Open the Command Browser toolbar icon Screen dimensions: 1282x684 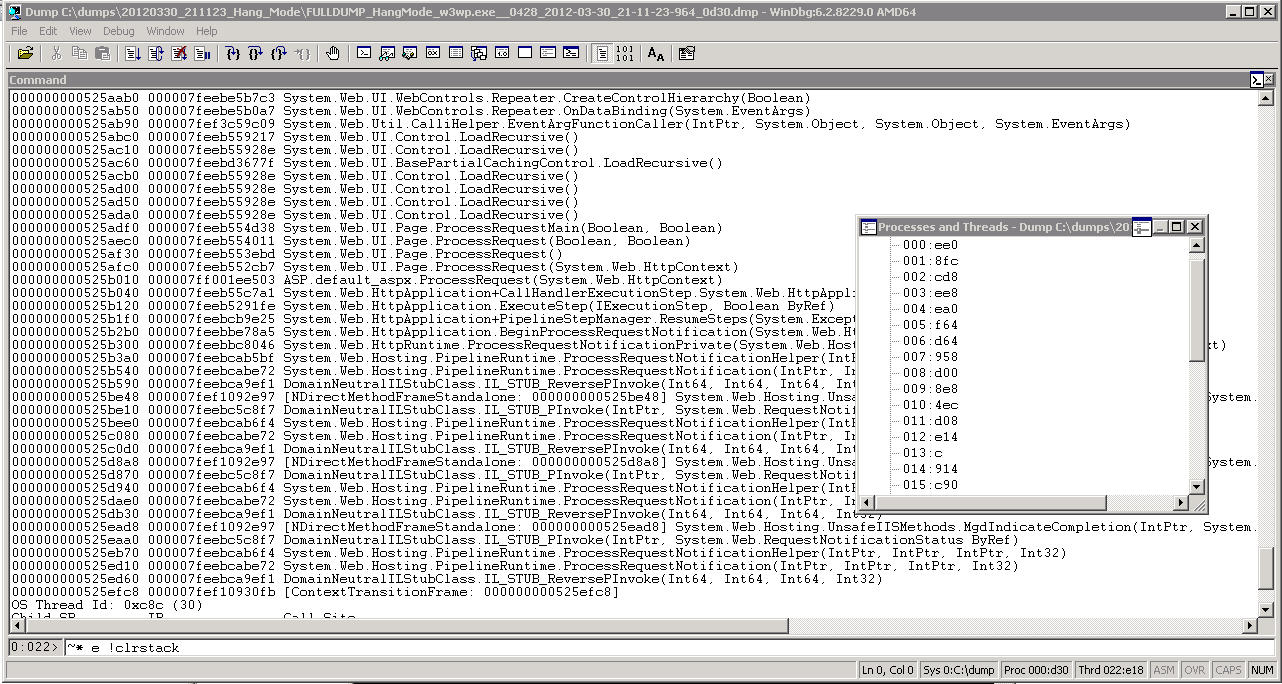coord(571,53)
